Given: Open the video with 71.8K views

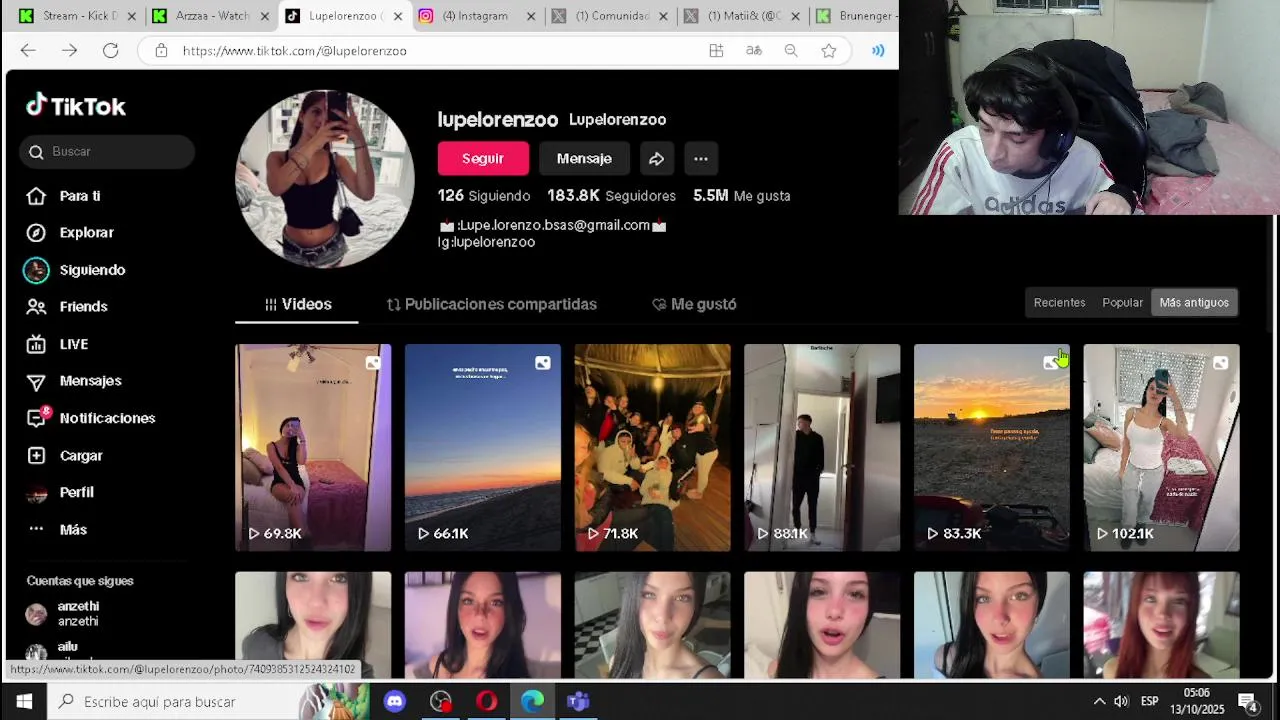Looking at the screenshot, I should [x=652, y=448].
